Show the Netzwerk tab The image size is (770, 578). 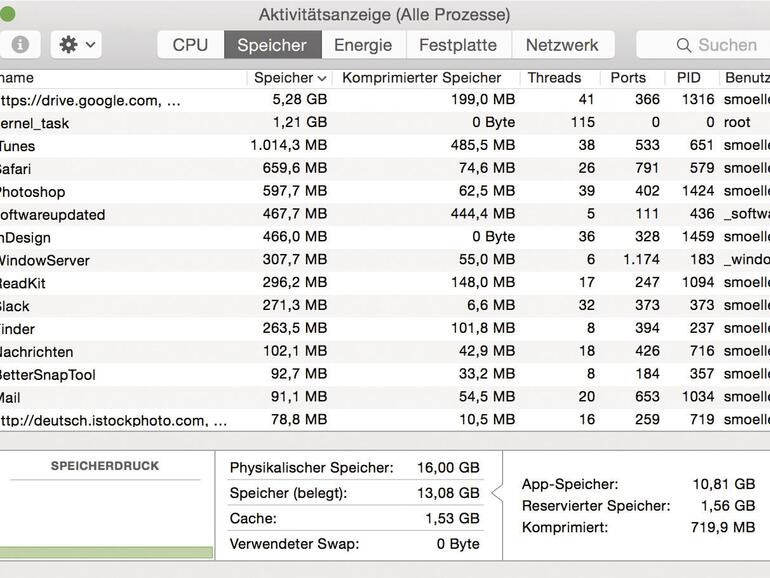[x=562, y=45]
